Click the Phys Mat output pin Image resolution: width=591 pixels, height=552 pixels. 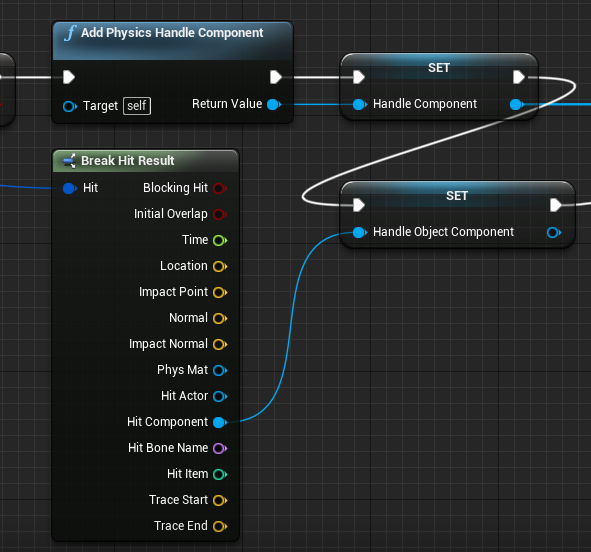220,370
